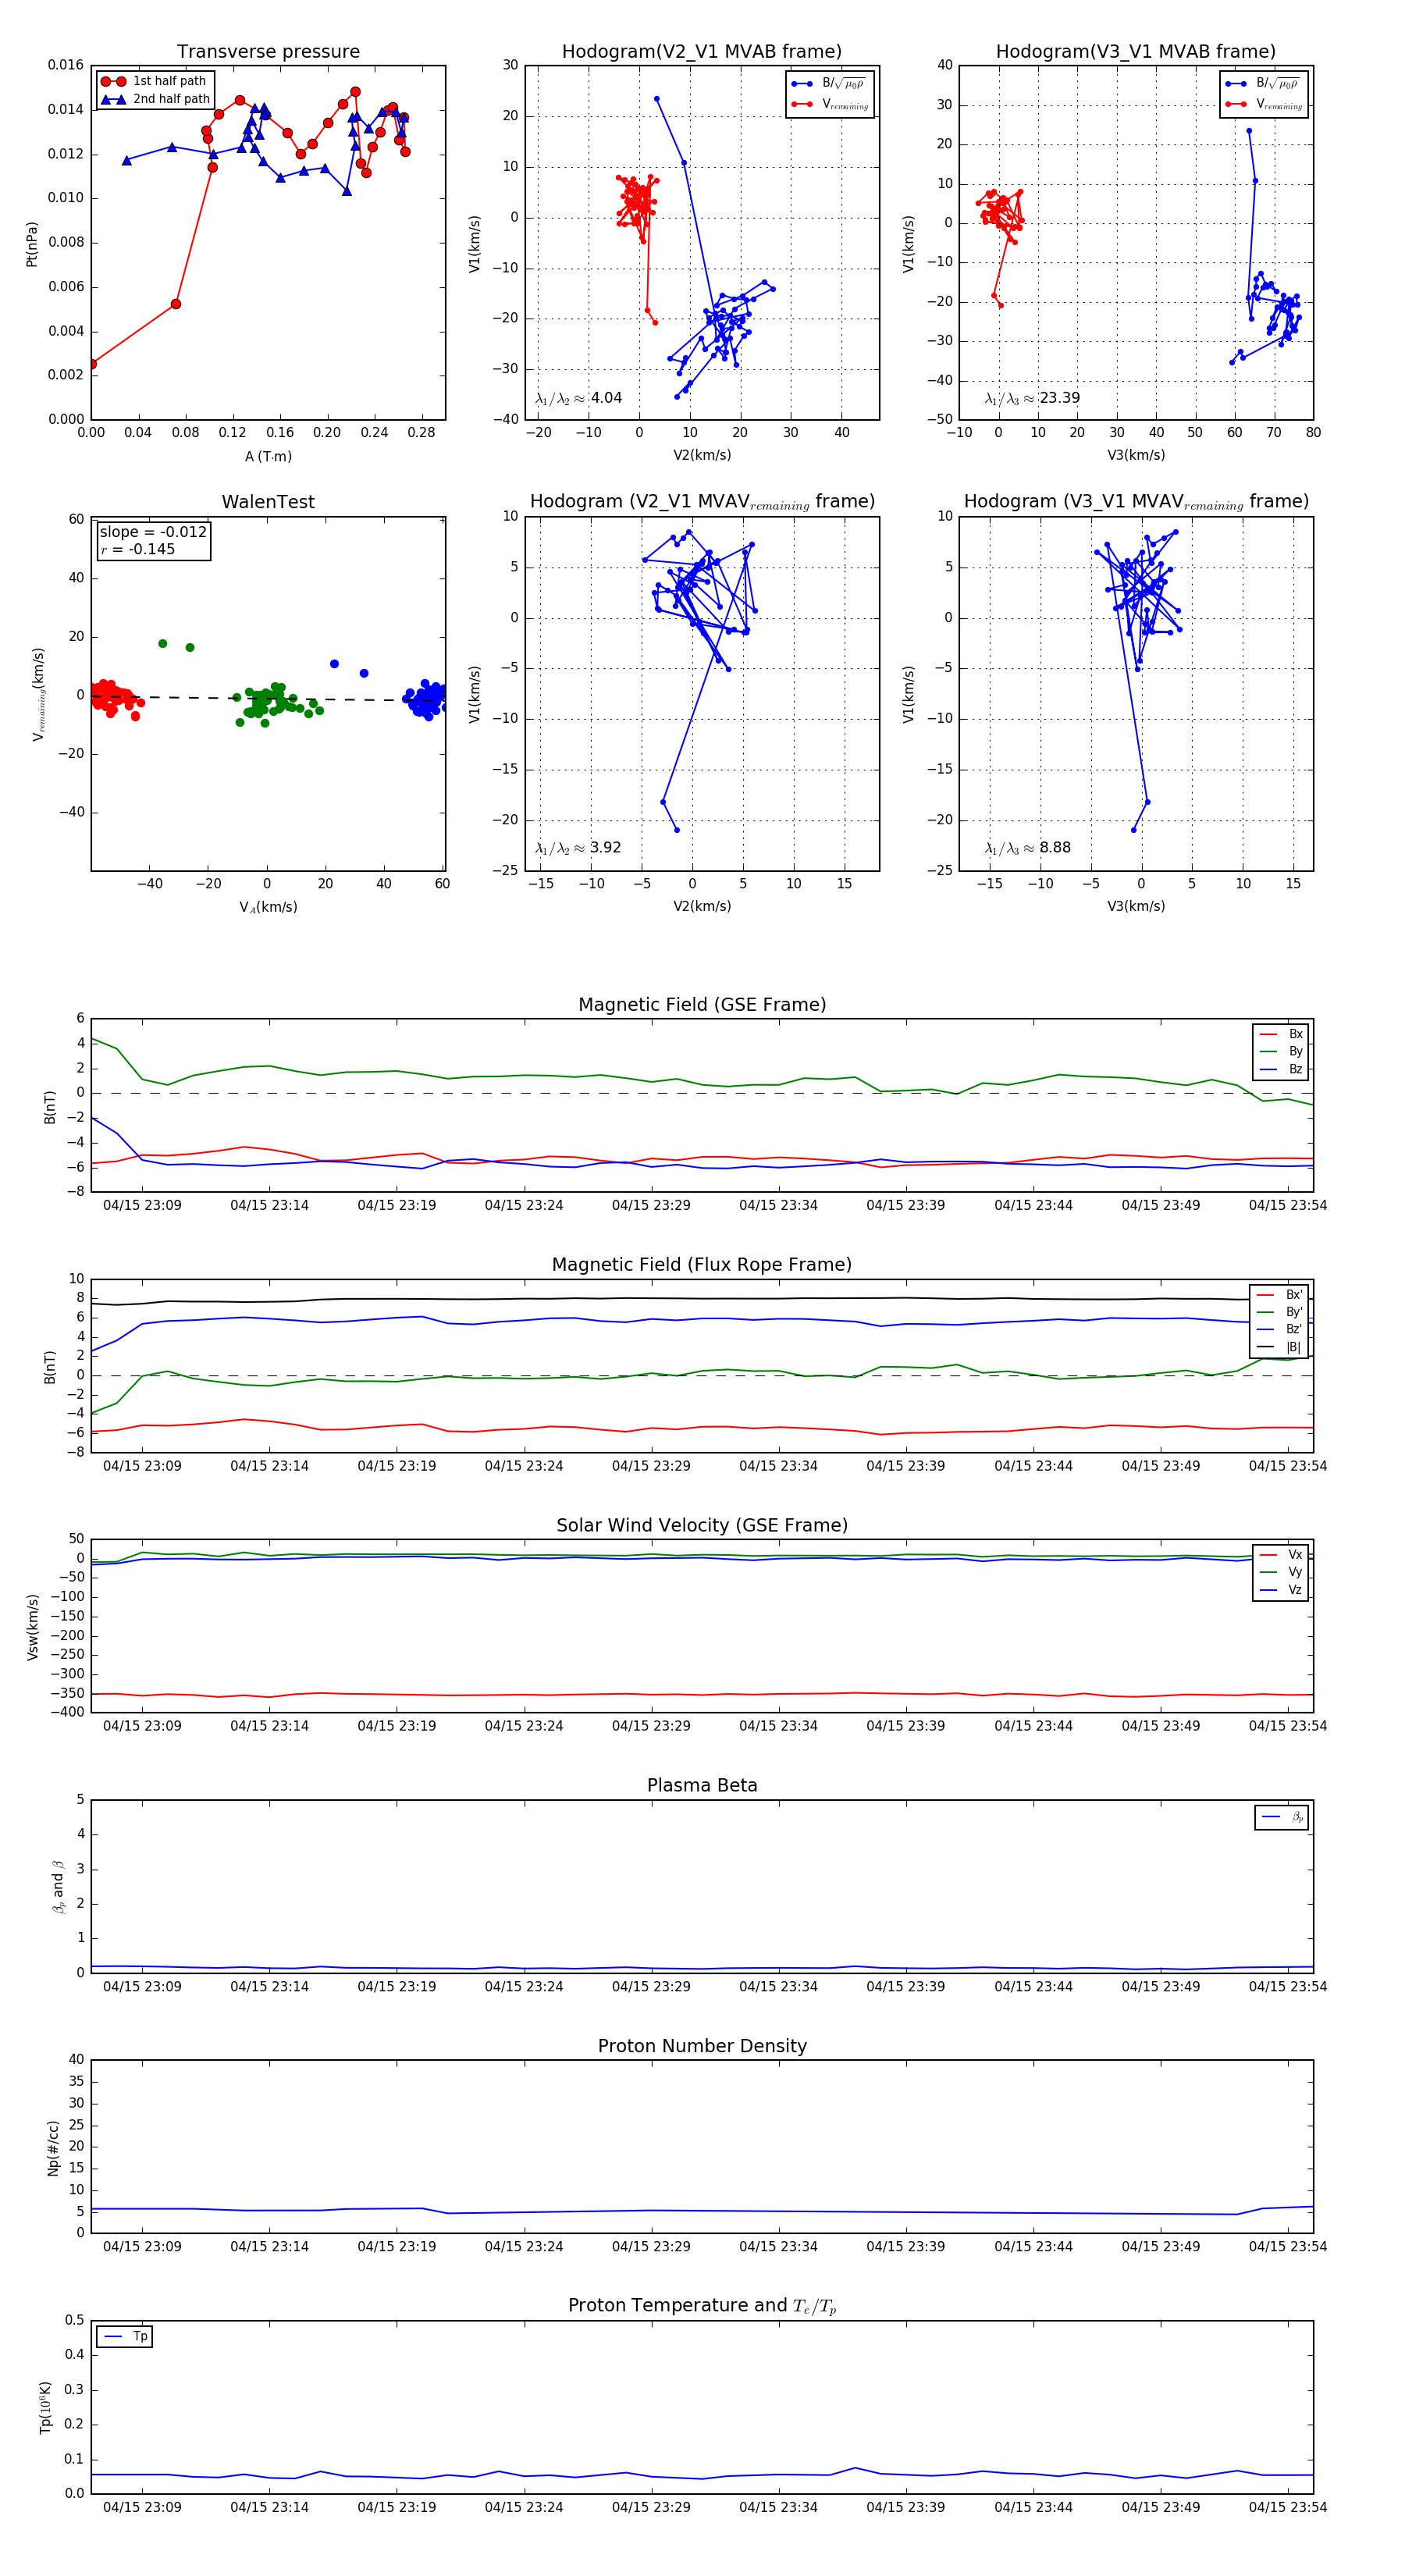Click 'B(nT)' label of Flux Rope Frame plot
The image size is (1405, 2576).
pyautogui.click(x=50, y=1367)
